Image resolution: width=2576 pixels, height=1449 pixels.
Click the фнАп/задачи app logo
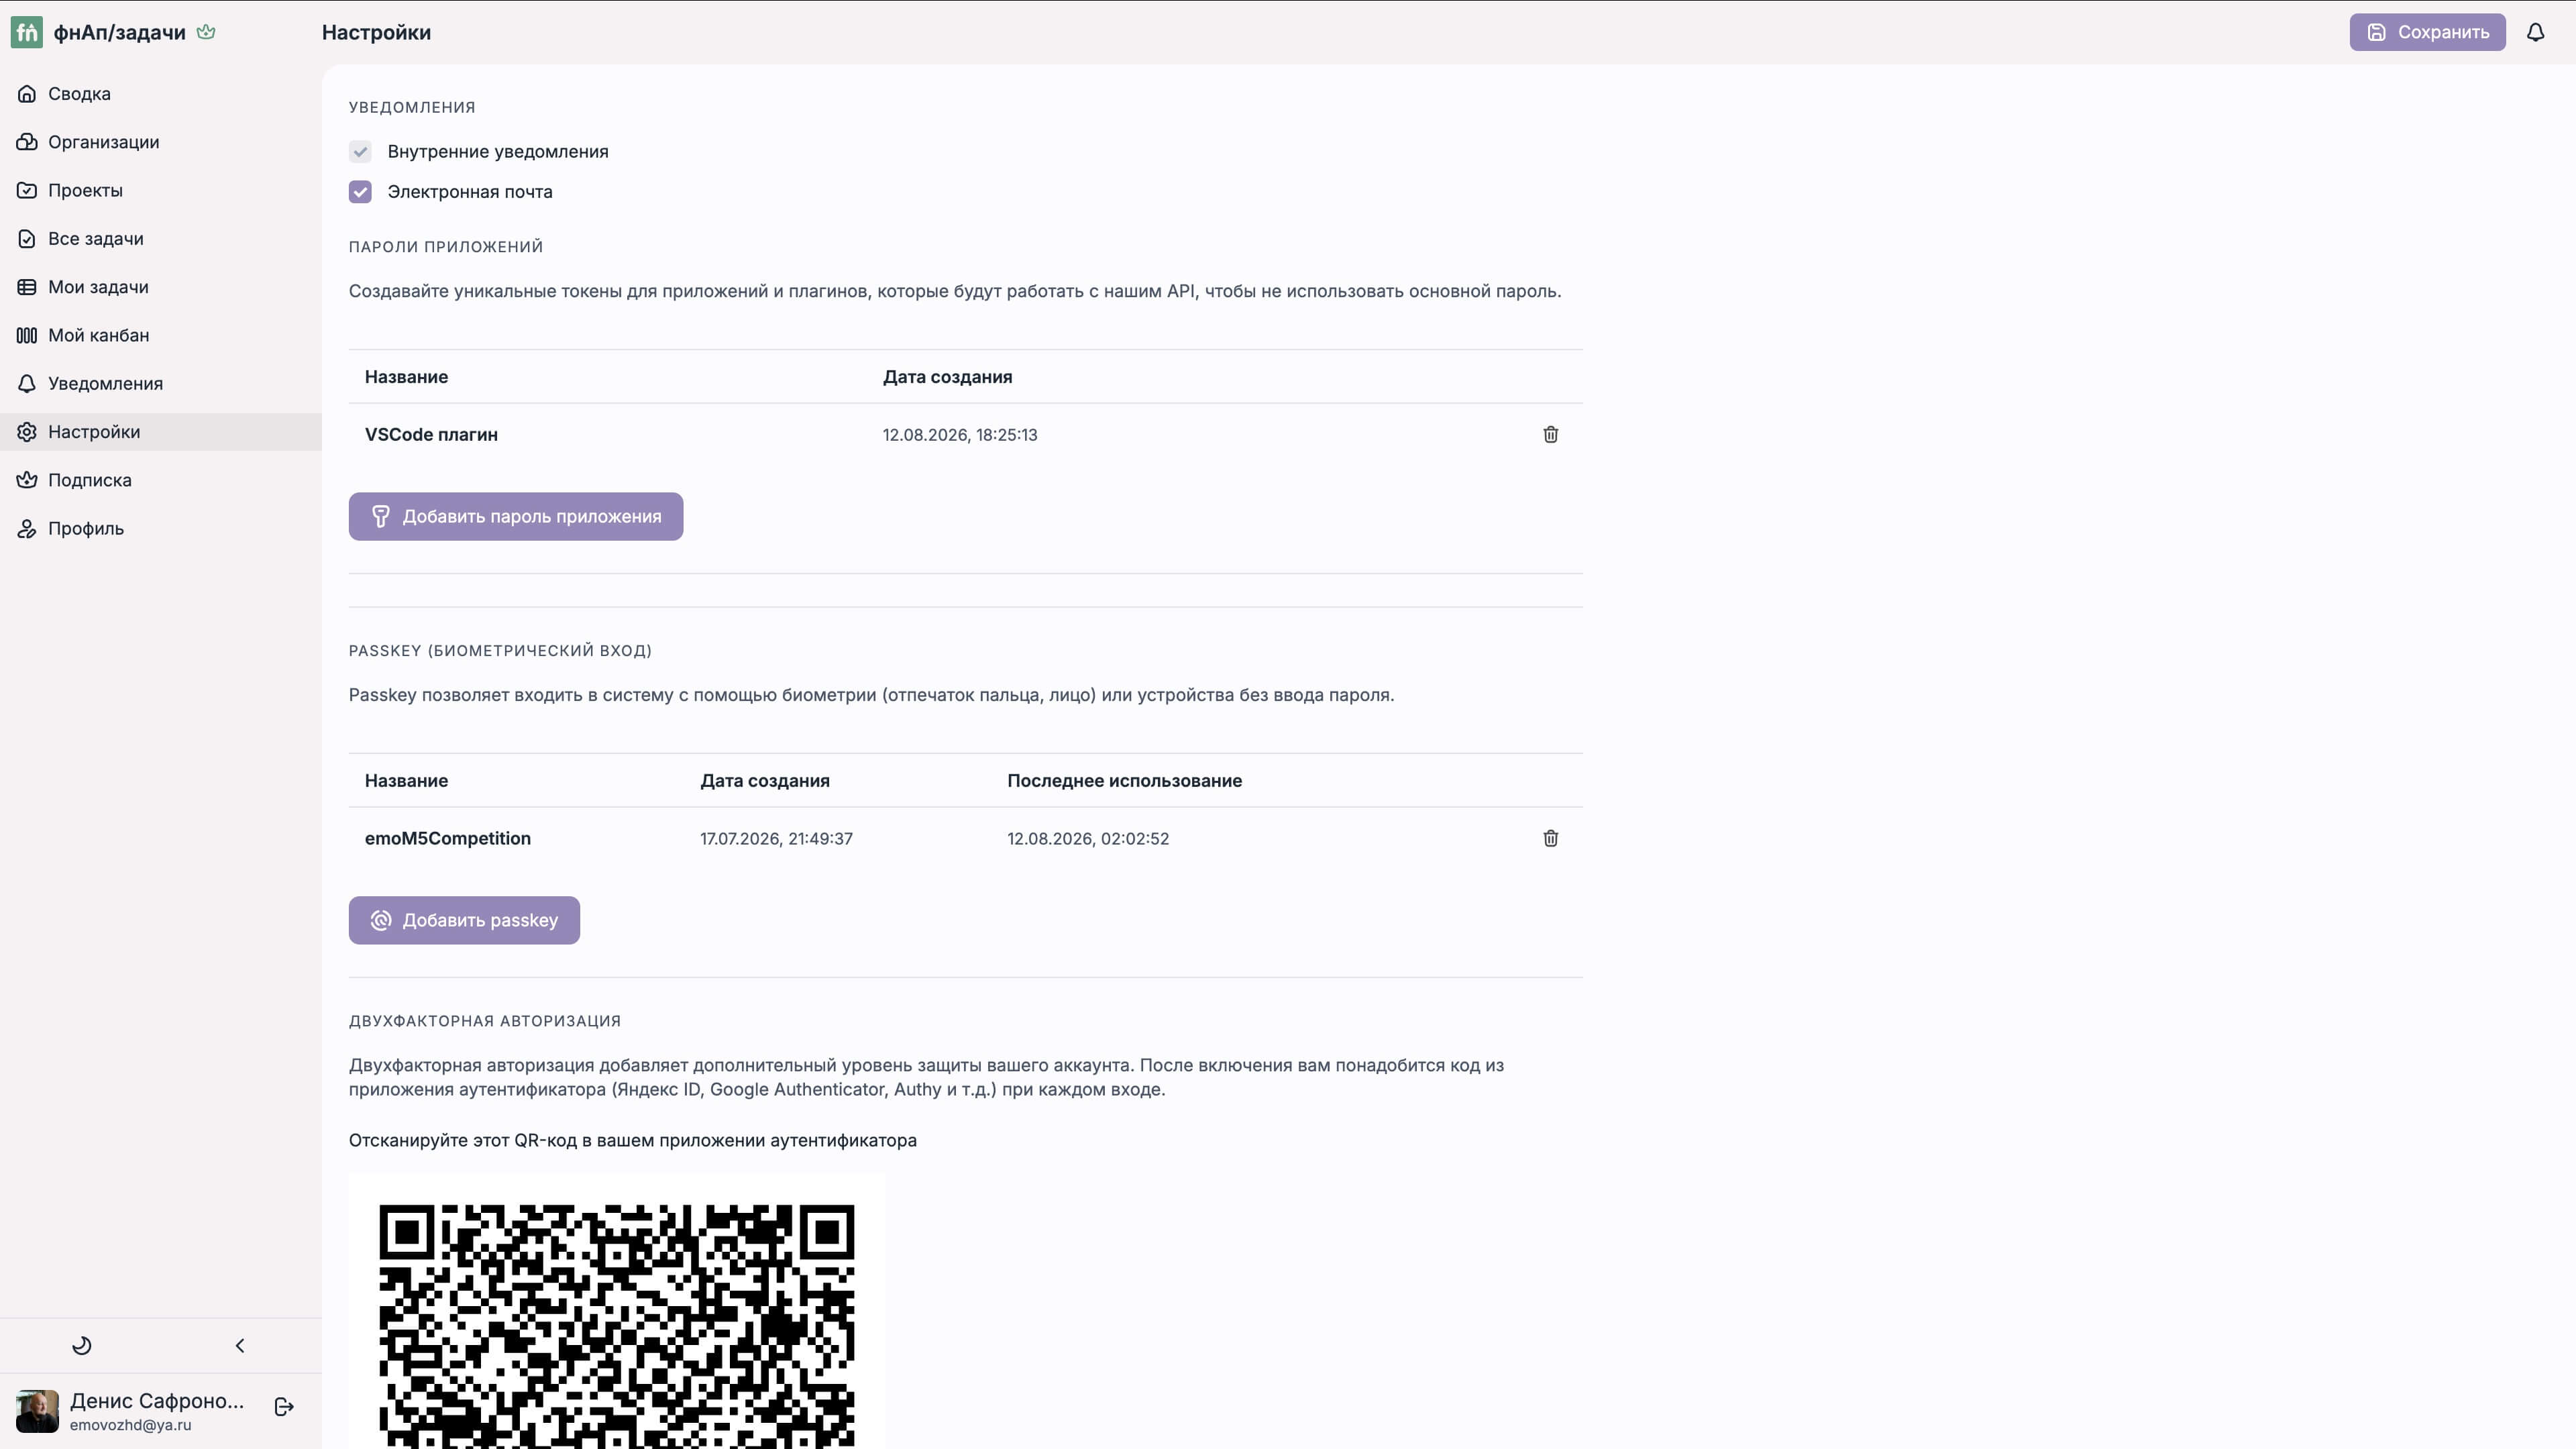(27, 32)
